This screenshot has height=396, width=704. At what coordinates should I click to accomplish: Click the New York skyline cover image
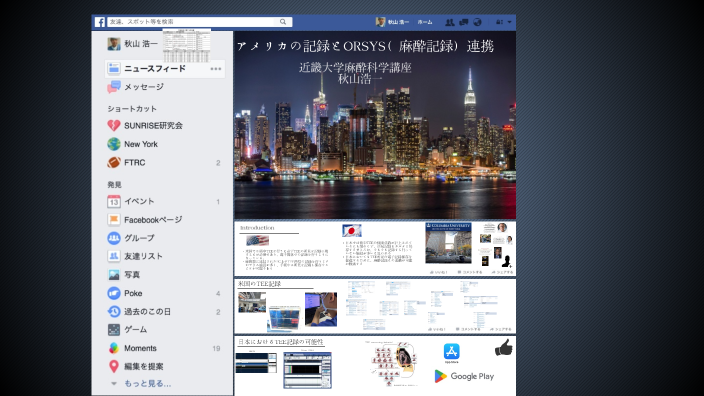[375, 125]
